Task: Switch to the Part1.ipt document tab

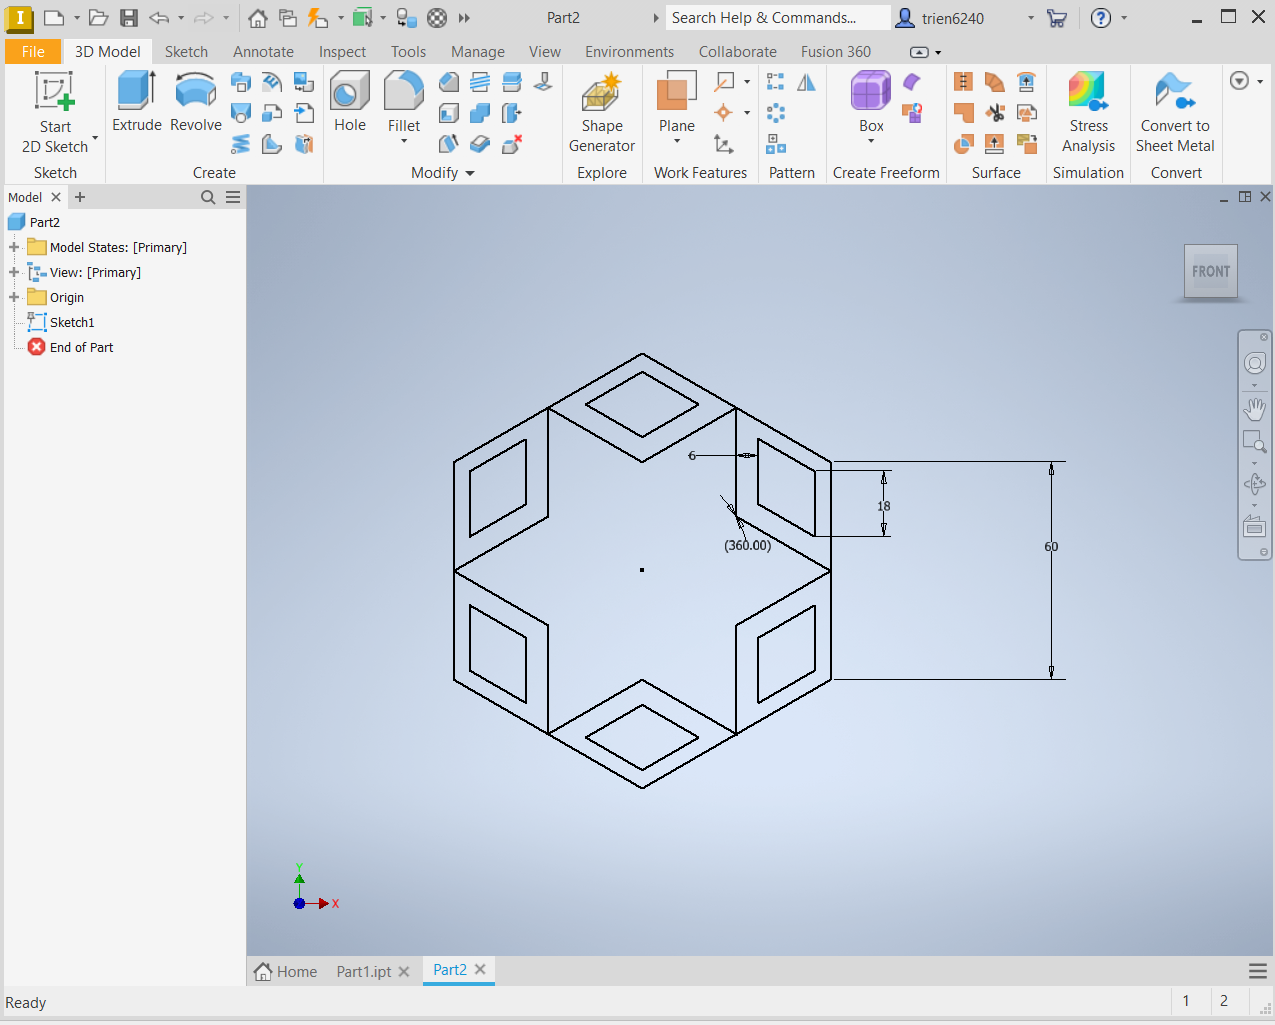Action: point(363,971)
